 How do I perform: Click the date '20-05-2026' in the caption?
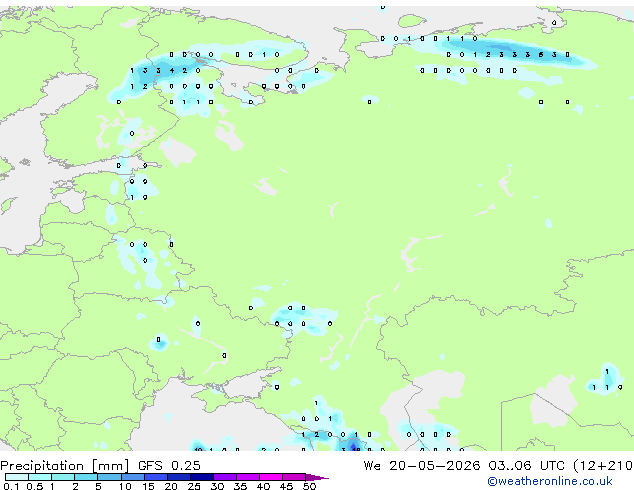[435, 465]
